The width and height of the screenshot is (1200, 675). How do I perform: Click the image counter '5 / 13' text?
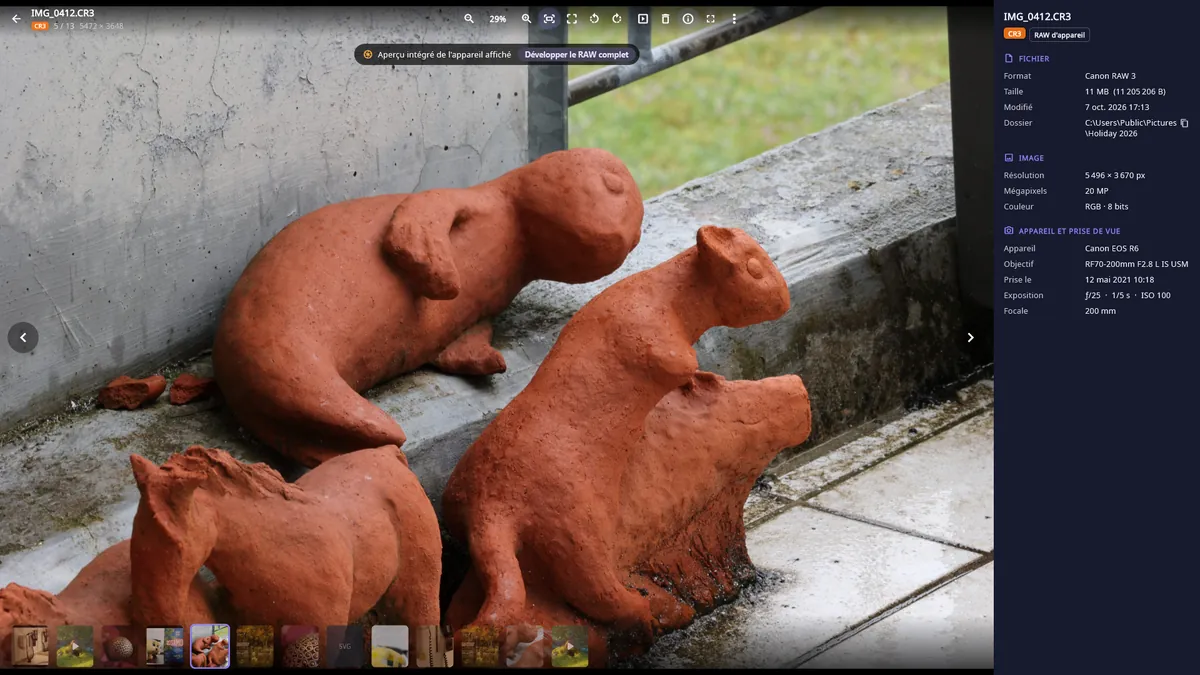[x=64, y=26]
